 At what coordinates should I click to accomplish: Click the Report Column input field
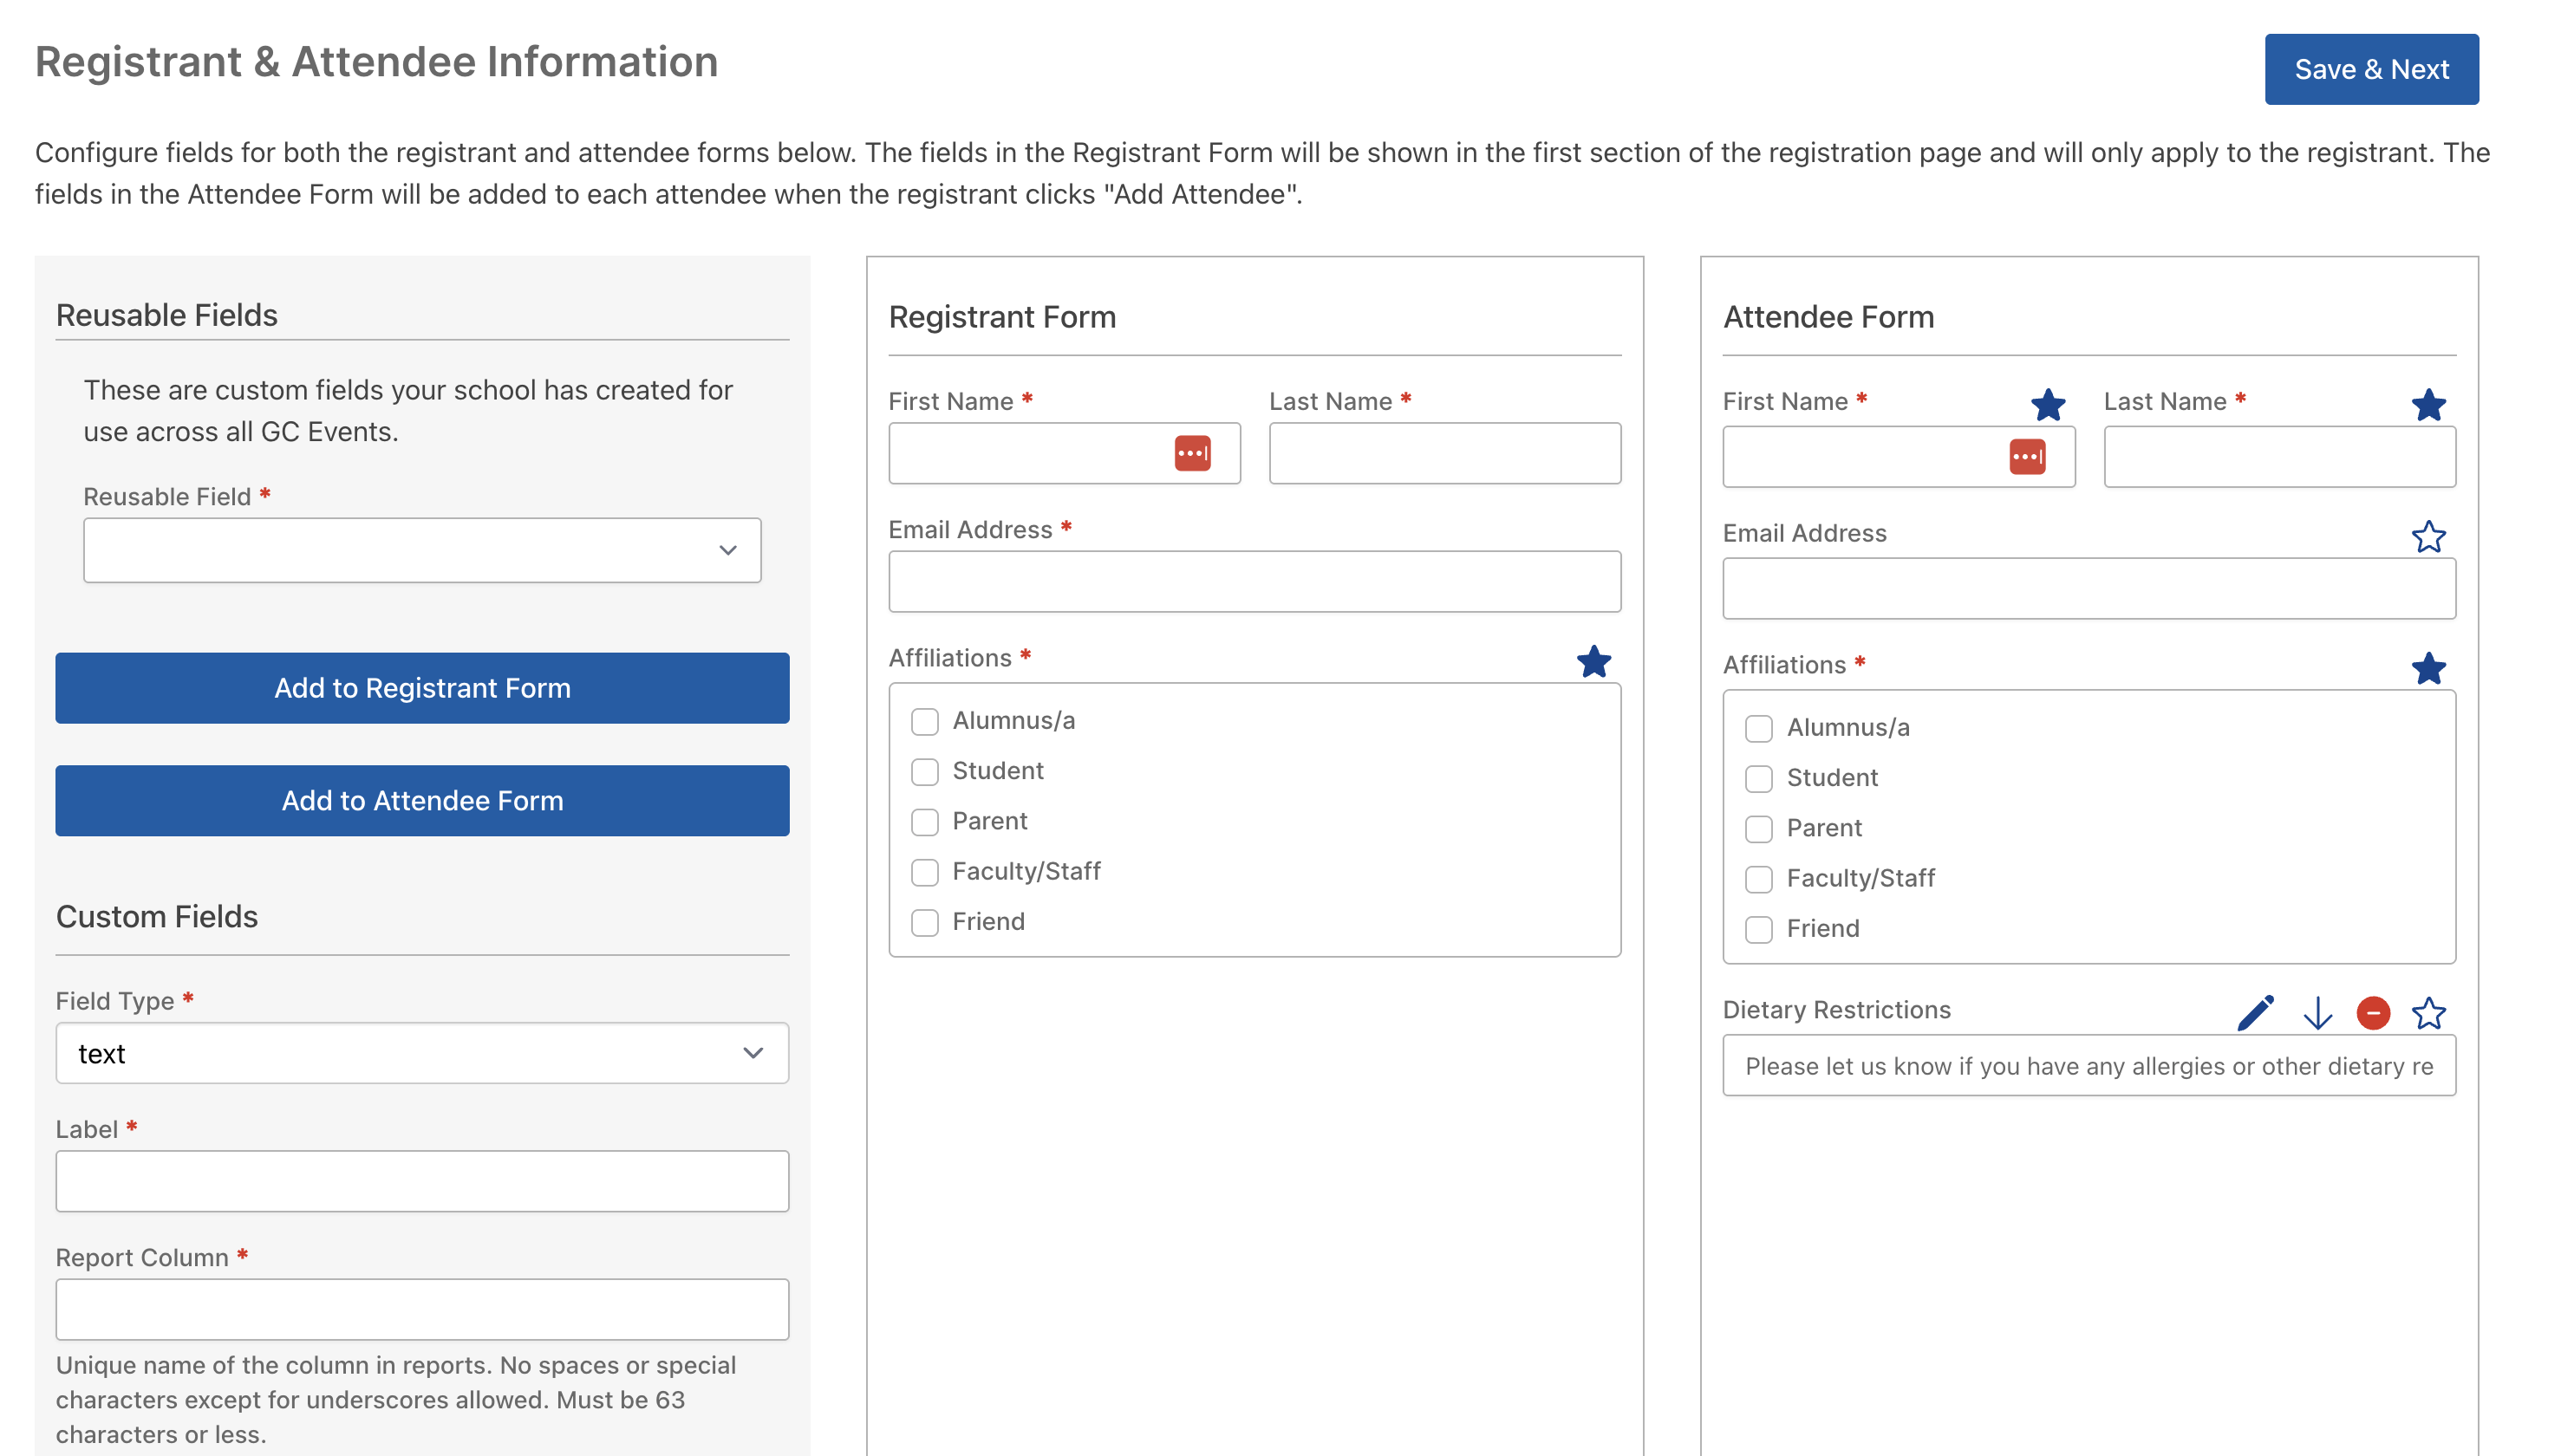(x=422, y=1309)
